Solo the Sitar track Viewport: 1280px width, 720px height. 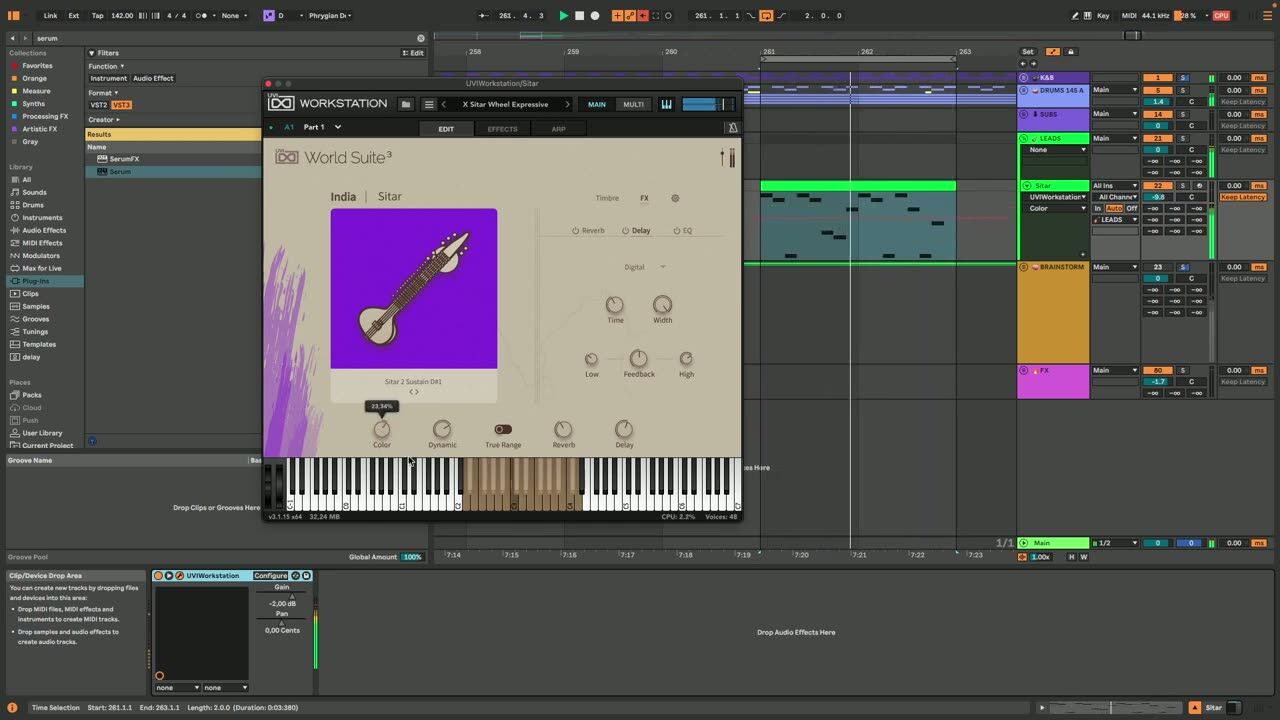(x=1183, y=186)
